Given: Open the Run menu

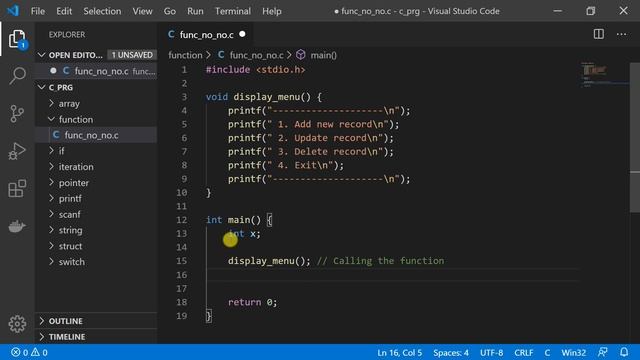Looking at the screenshot, I should tap(195, 11).
